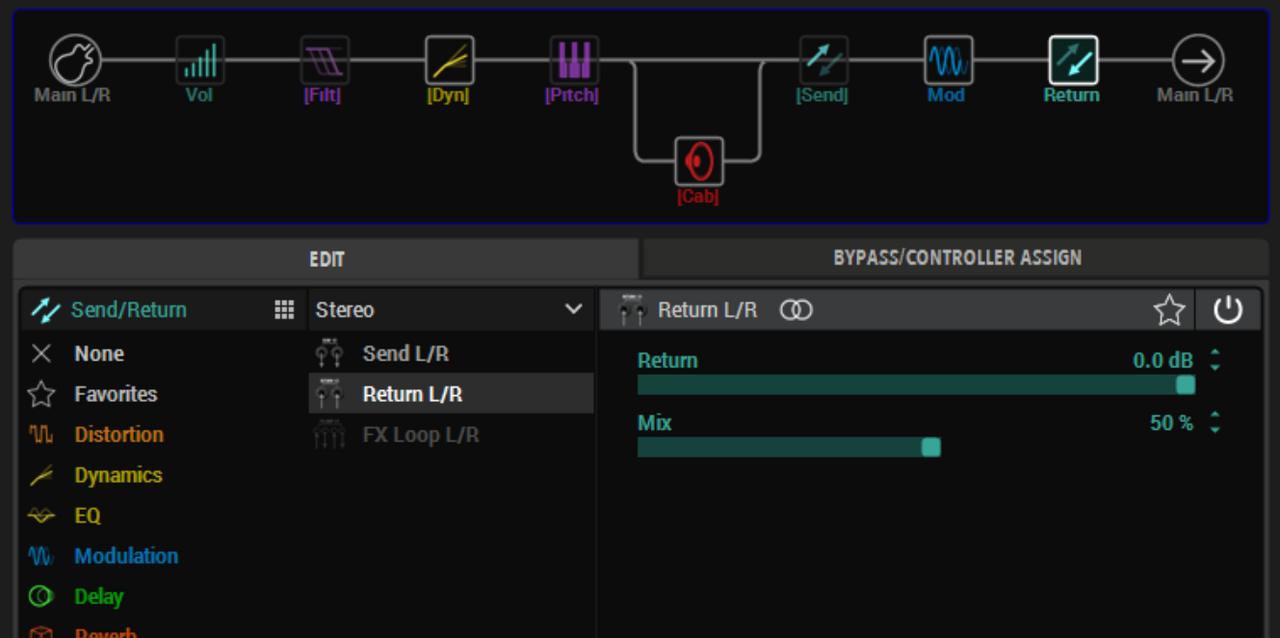Select the Mod modulation block

point(947,61)
